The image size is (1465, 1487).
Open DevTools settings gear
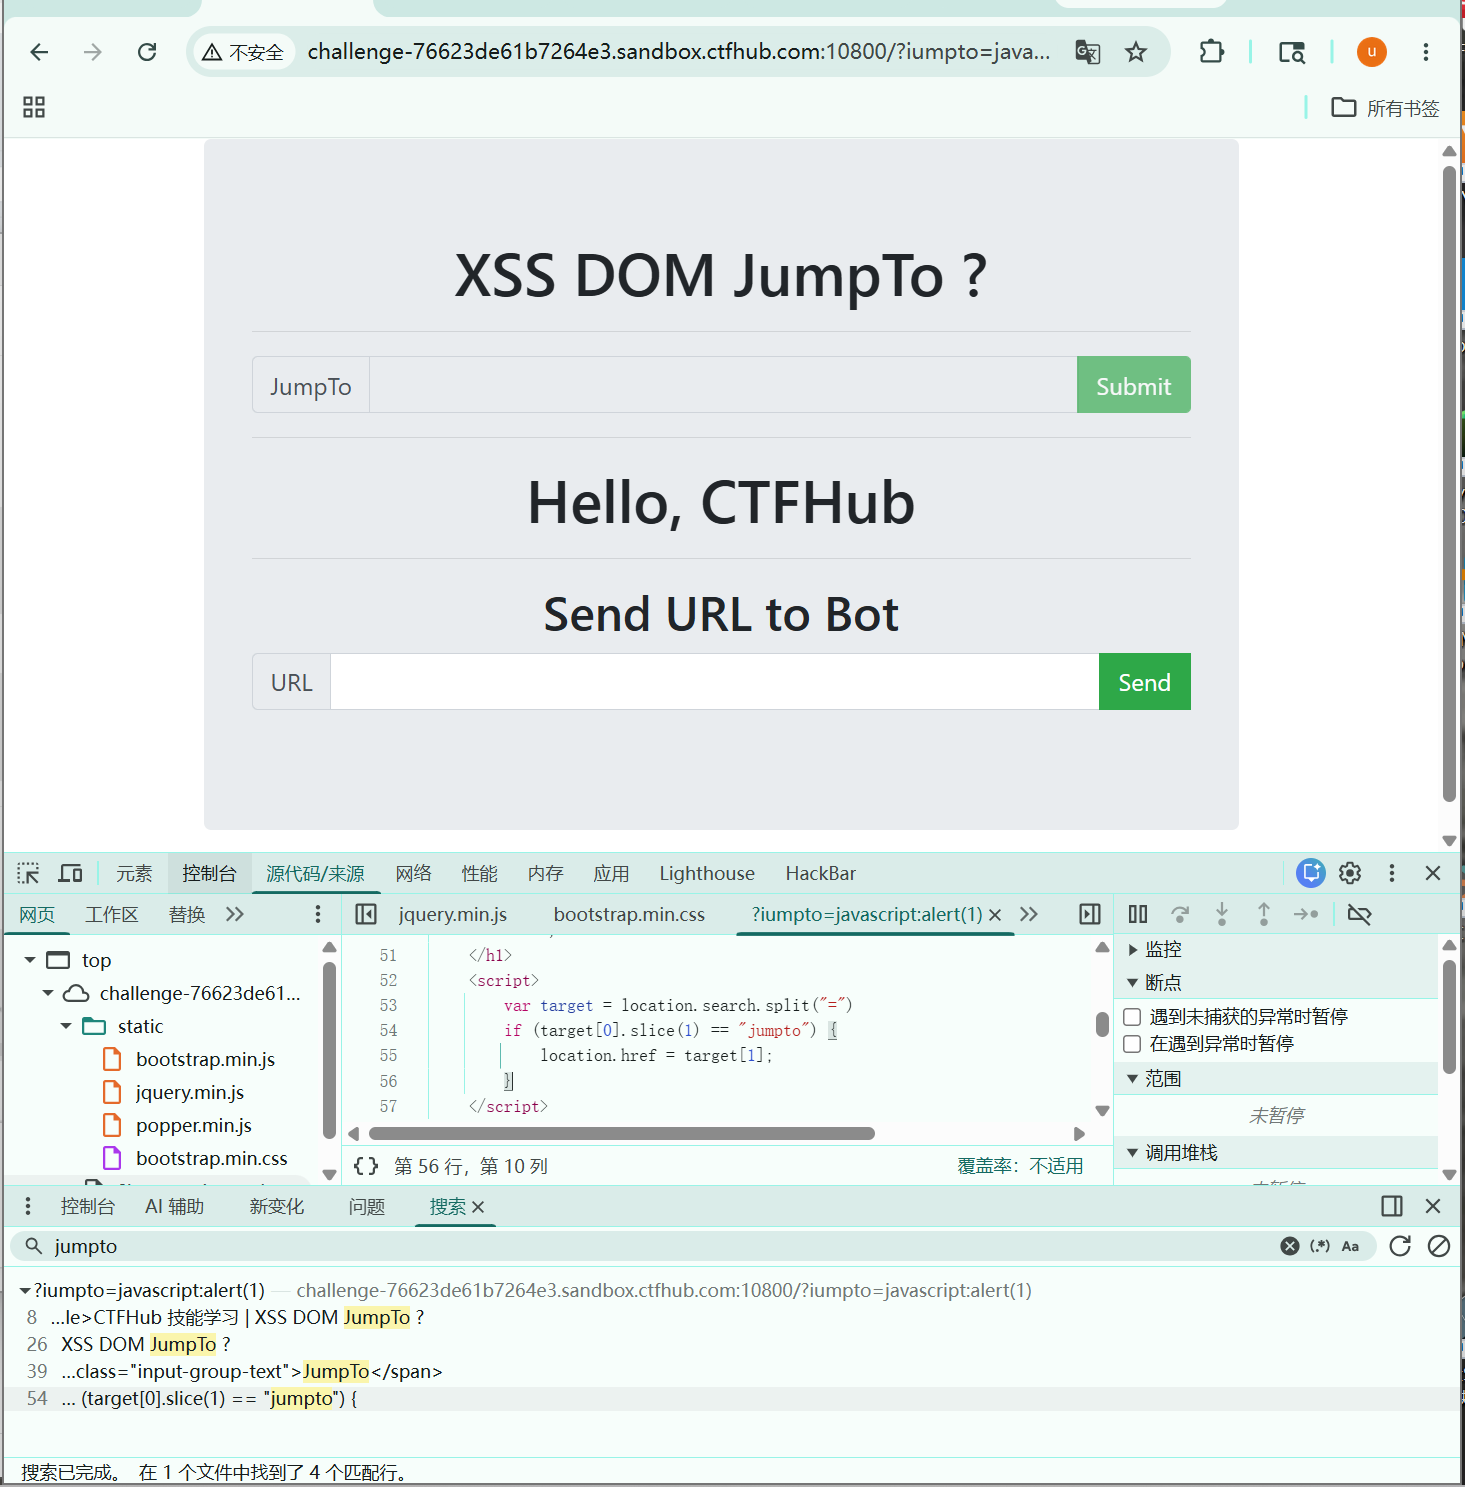(x=1350, y=873)
